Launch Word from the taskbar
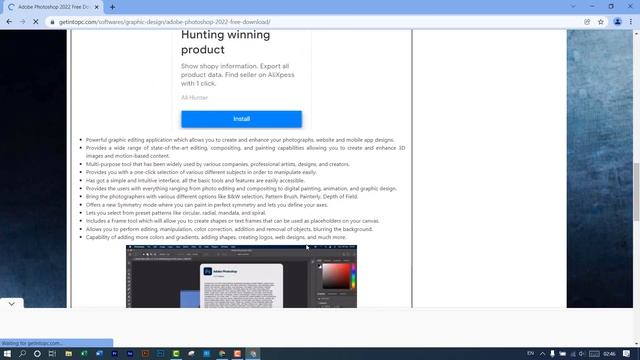This screenshot has height=360, width=640. pyautogui.click(x=99, y=353)
